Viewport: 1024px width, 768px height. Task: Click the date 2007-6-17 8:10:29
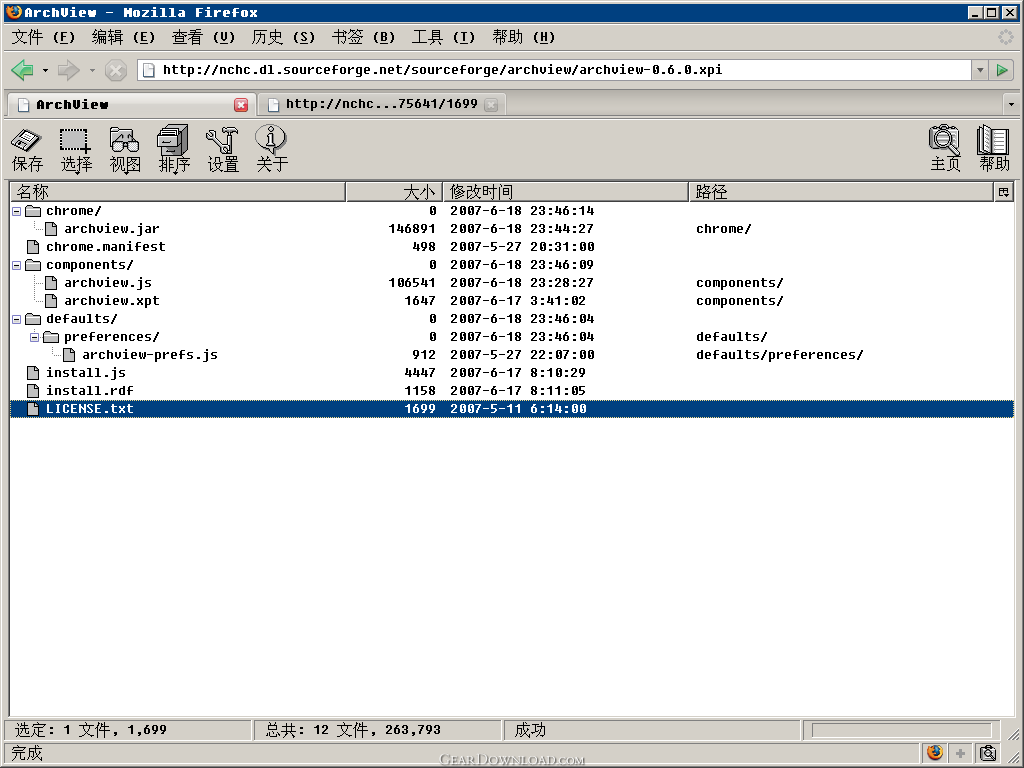(518, 373)
